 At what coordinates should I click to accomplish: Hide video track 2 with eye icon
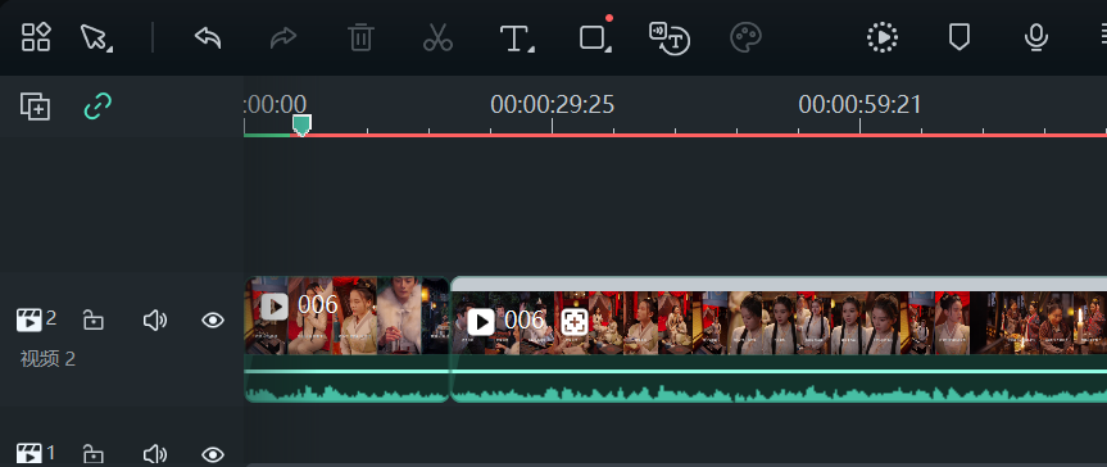click(213, 321)
